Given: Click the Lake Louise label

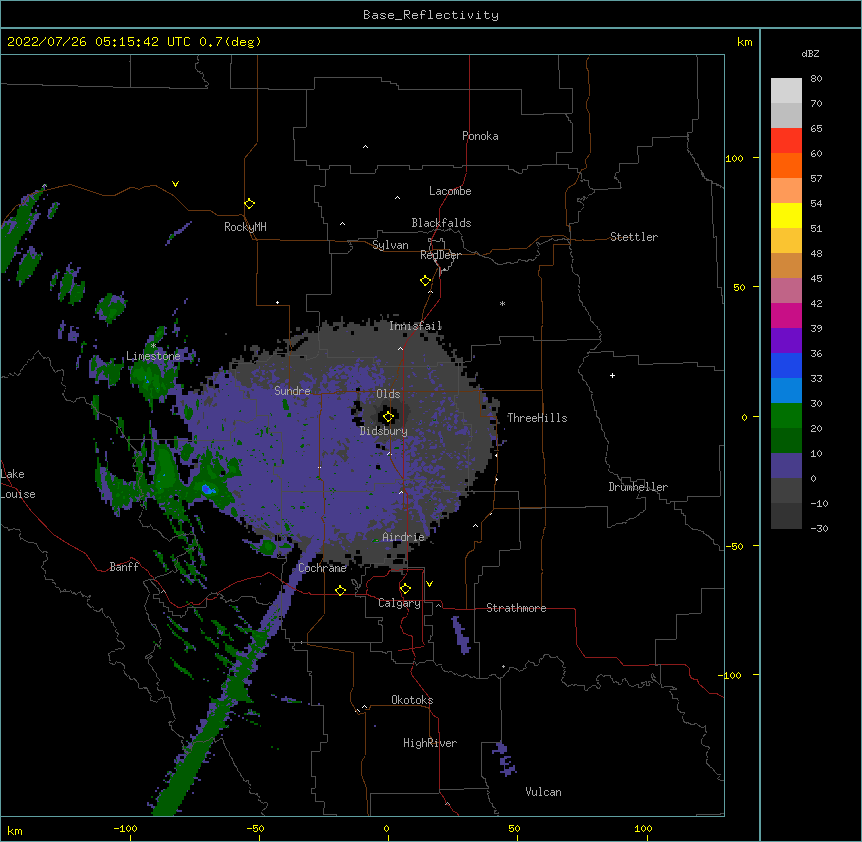Looking at the screenshot, I should [18, 484].
